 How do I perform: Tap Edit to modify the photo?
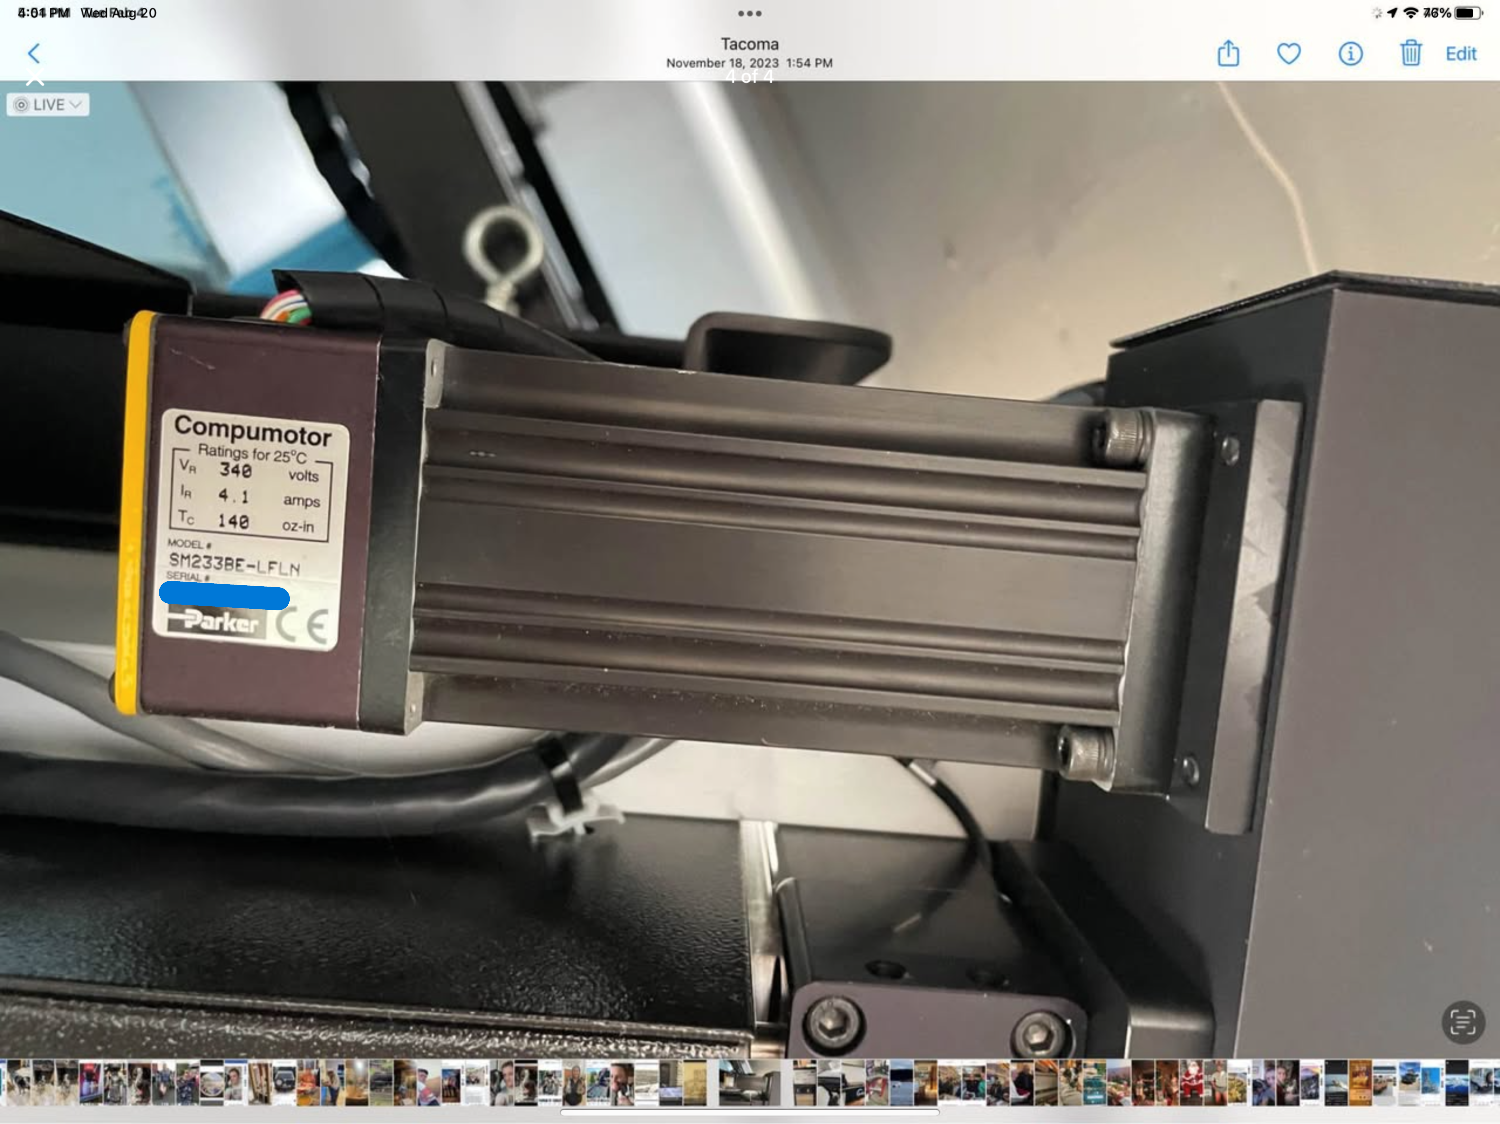click(x=1460, y=54)
